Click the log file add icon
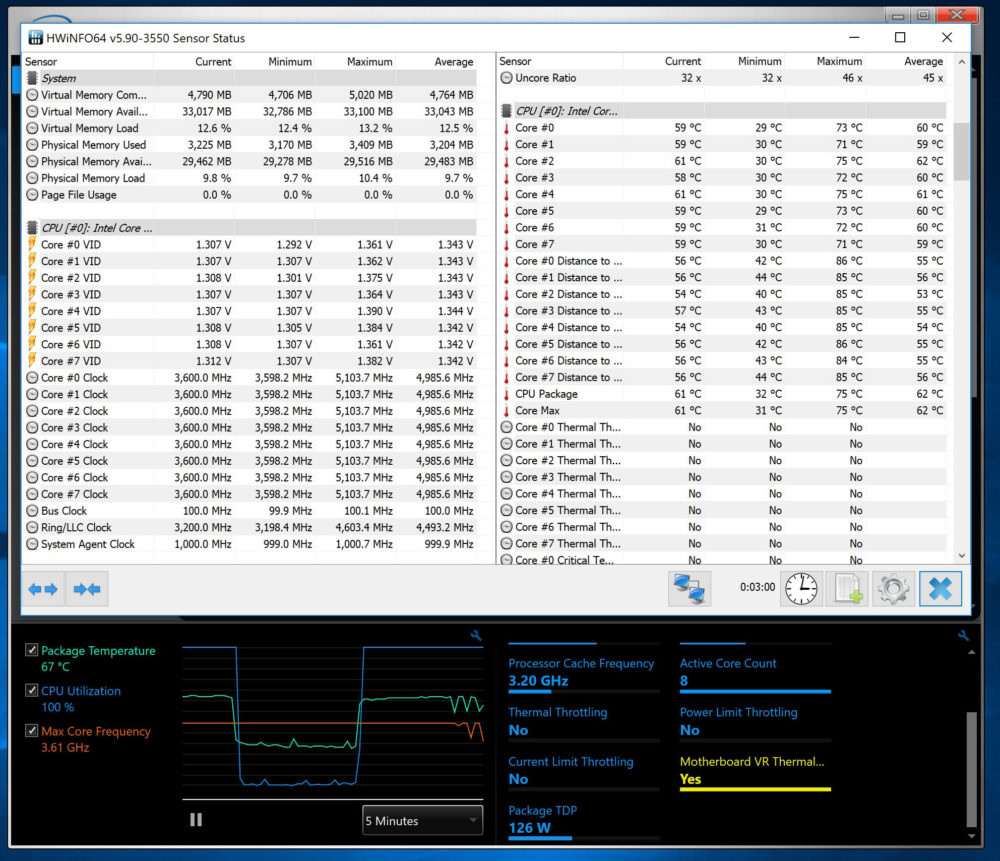1000x861 pixels. [x=848, y=588]
